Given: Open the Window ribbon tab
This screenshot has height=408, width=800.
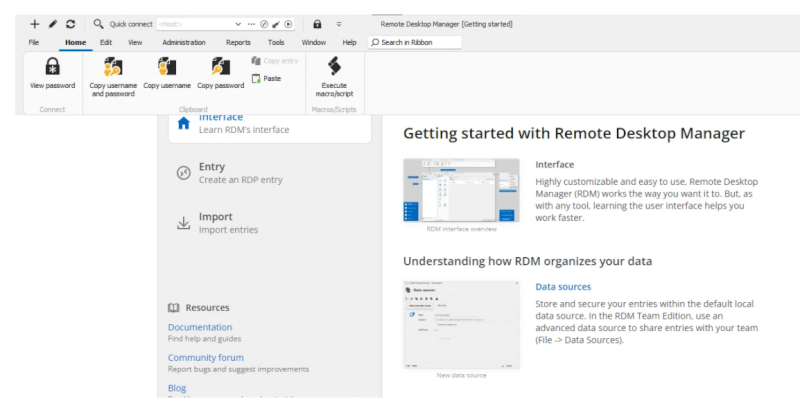Looking at the screenshot, I should tap(314, 42).
